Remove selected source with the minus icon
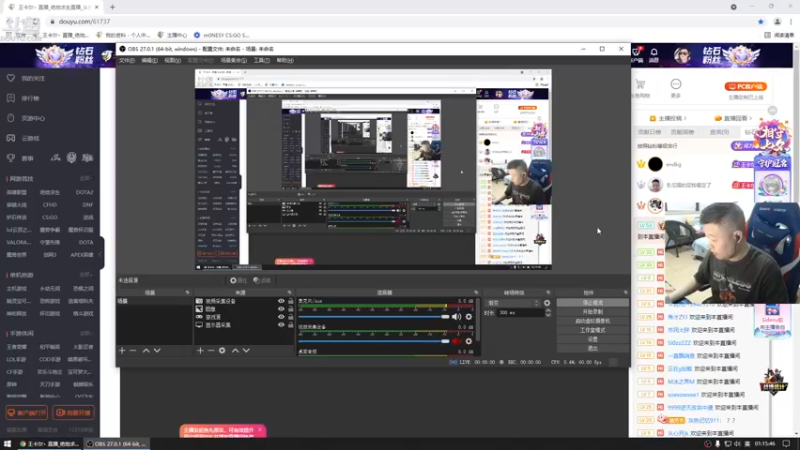800x450 pixels. [211, 351]
